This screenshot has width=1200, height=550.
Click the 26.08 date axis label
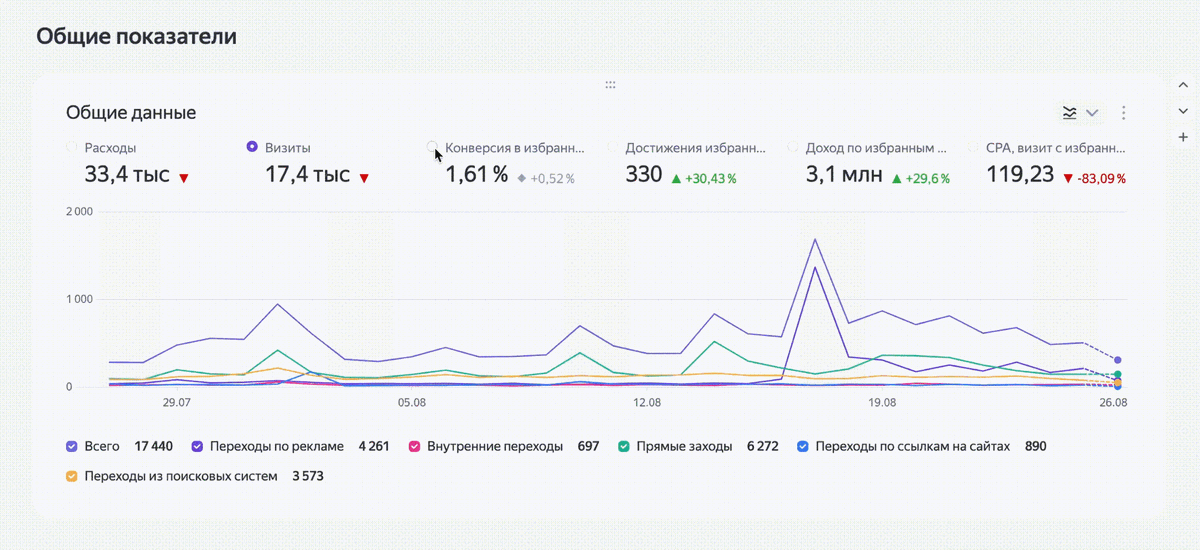[1112, 402]
